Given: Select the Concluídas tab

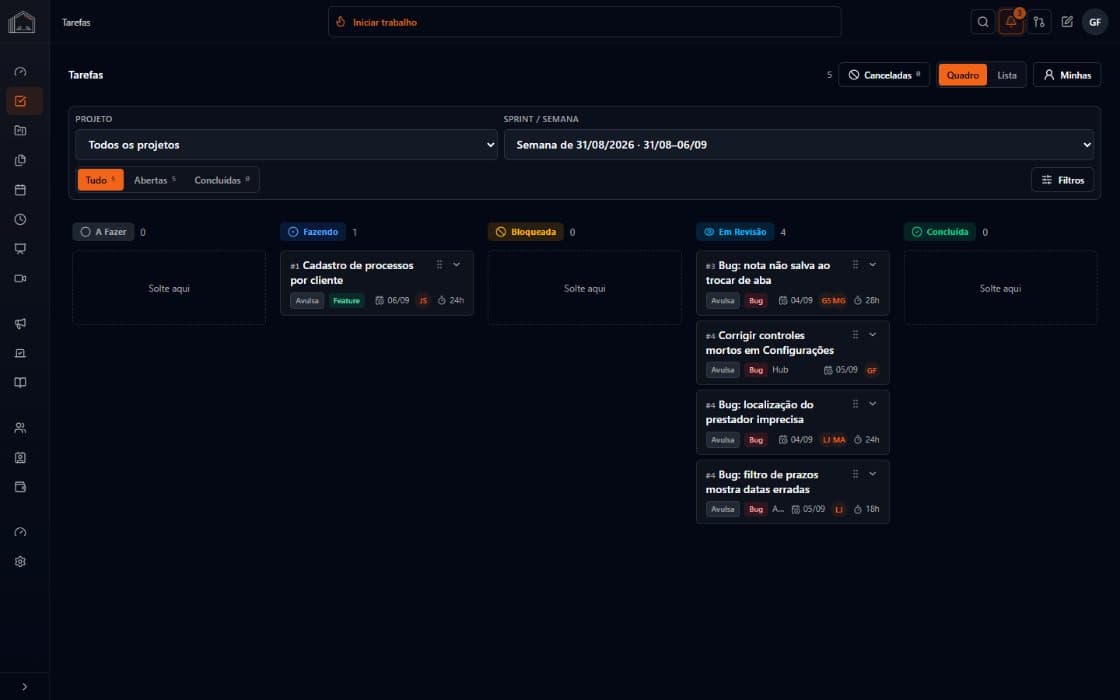Looking at the screenshot, I should pos(222,180).
